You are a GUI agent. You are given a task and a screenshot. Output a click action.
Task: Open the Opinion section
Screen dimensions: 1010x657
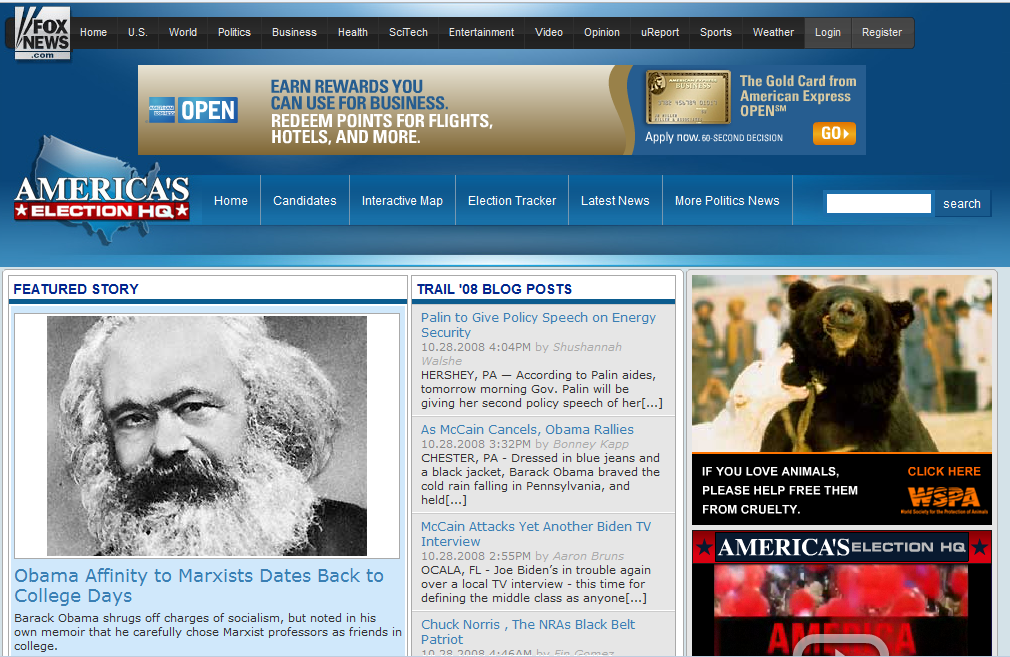coord(602,32)
